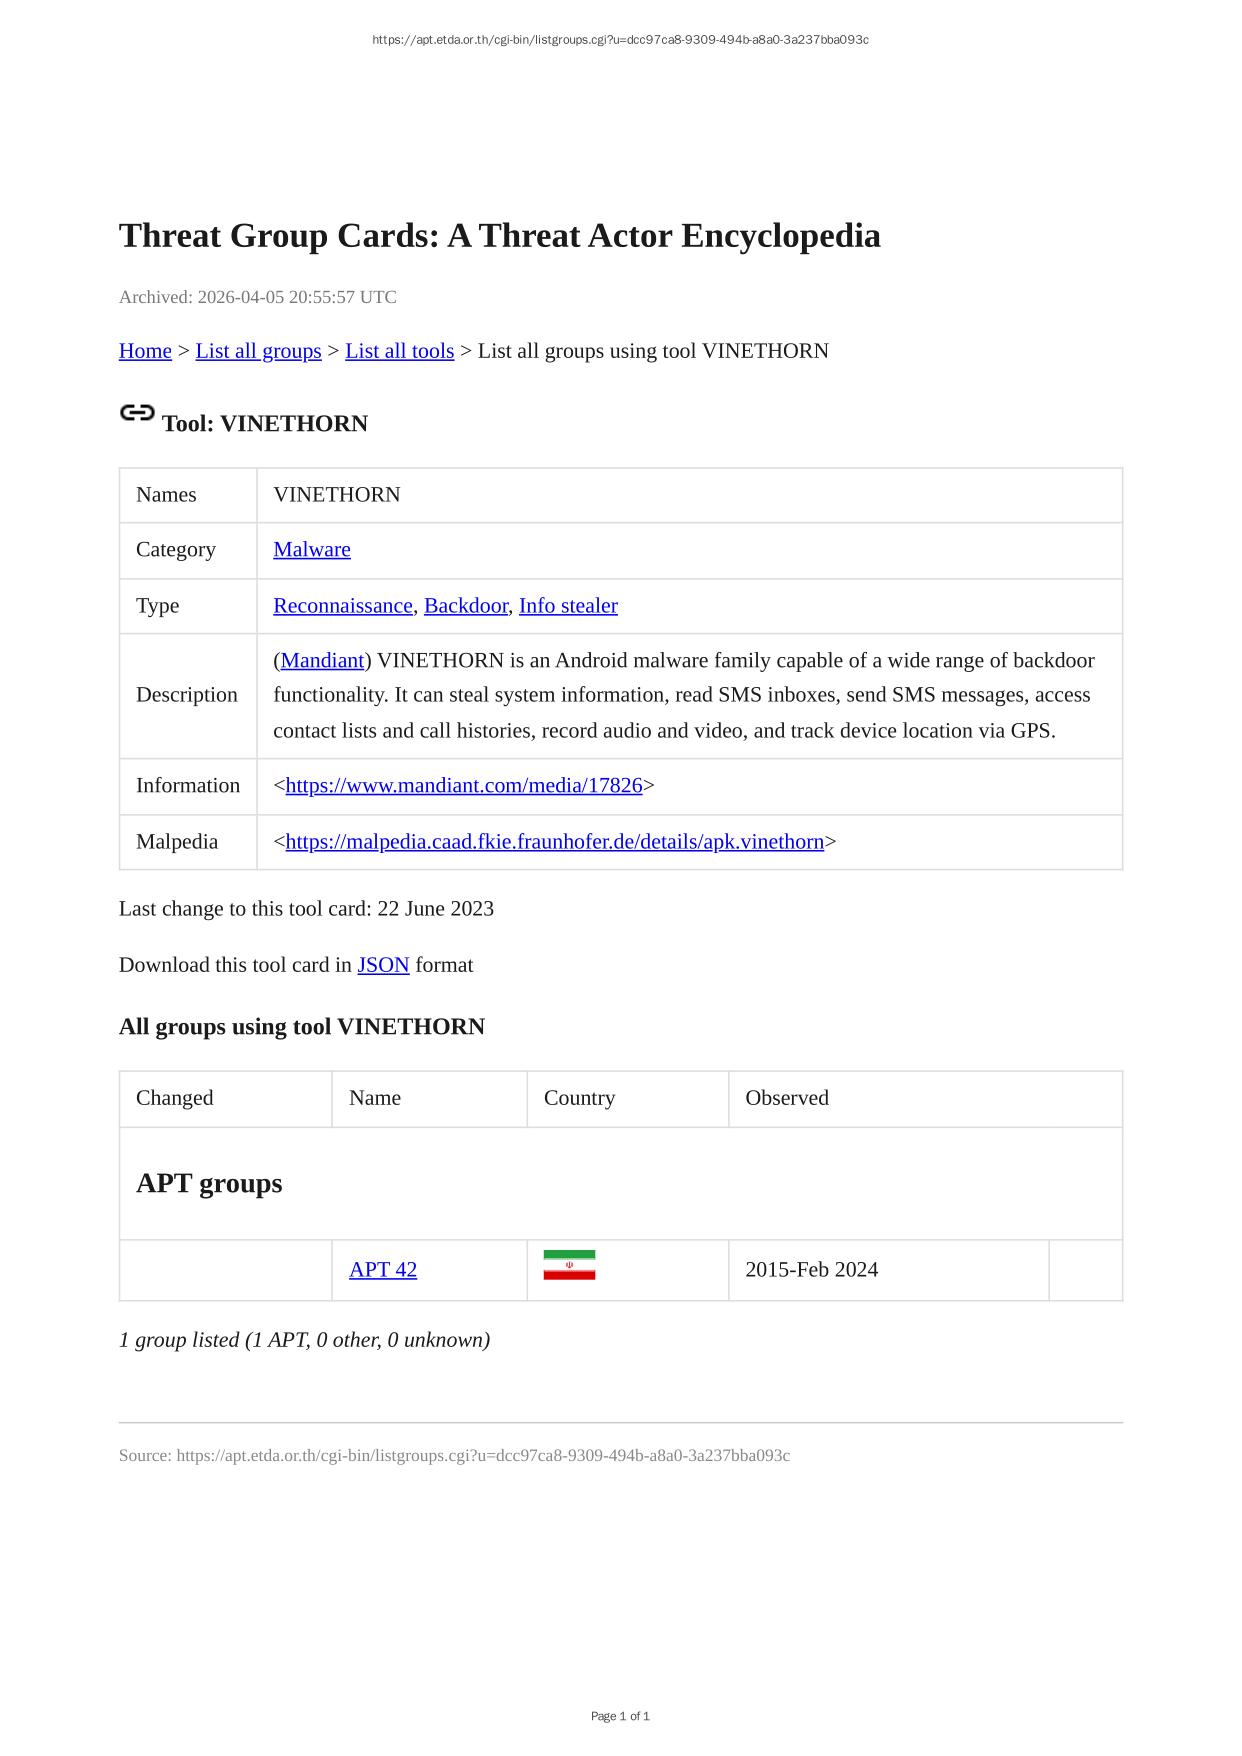Download the tool card via JSON link
Screen dimensions: 1242x1756
click(x=383, y=965)
